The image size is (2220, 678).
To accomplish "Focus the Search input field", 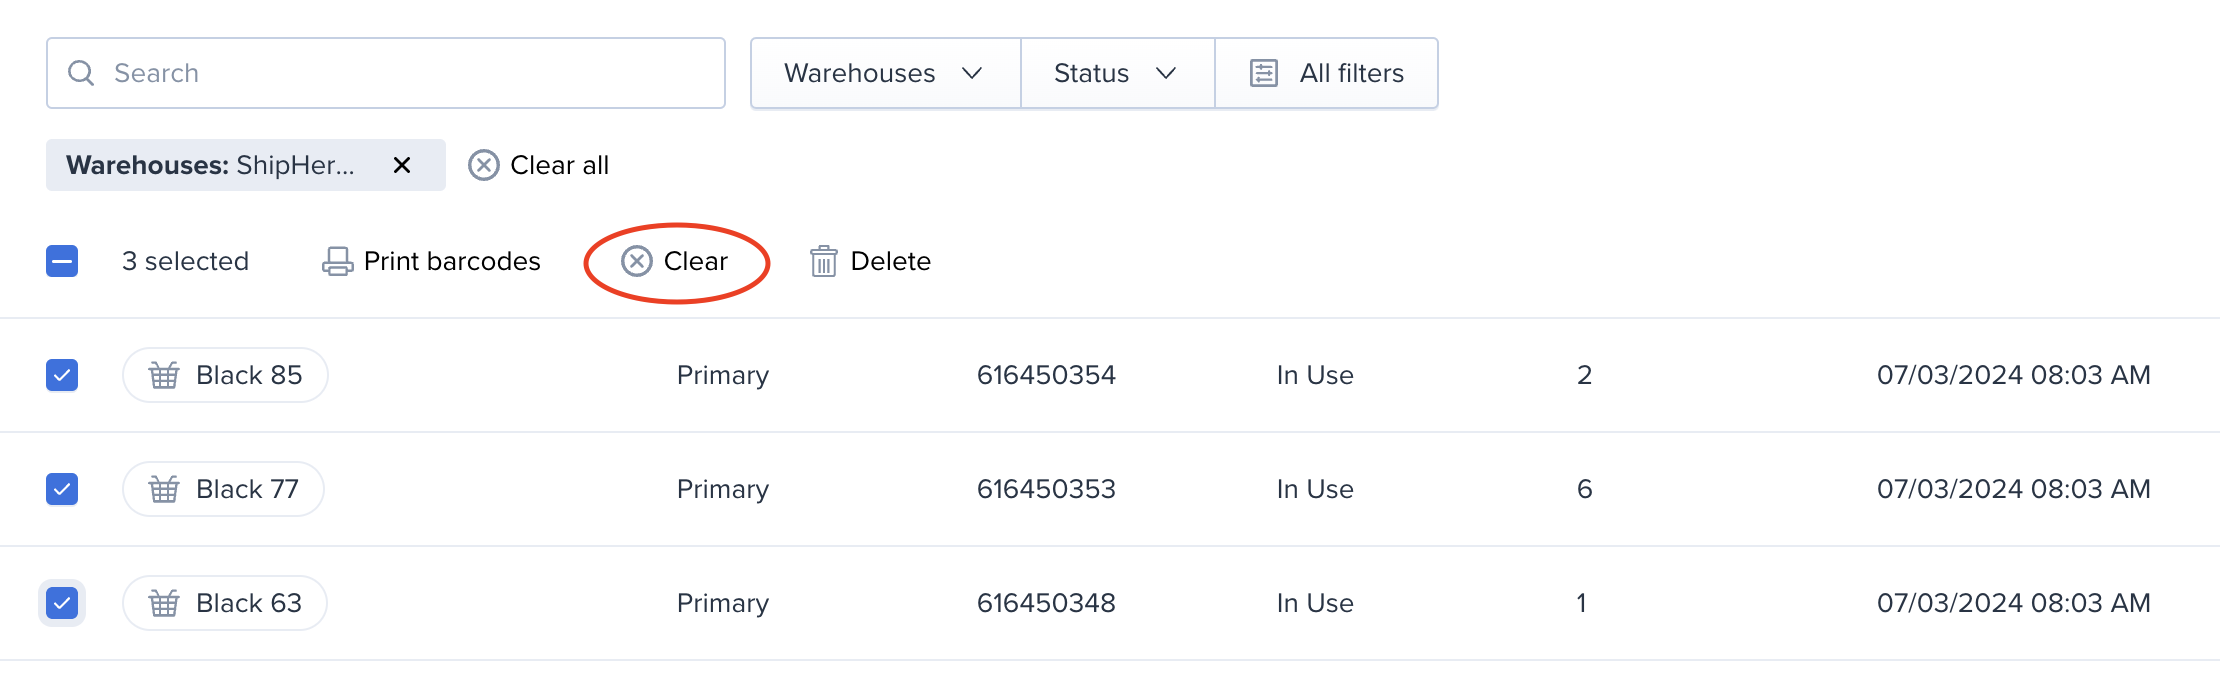I will pos(386,73).
